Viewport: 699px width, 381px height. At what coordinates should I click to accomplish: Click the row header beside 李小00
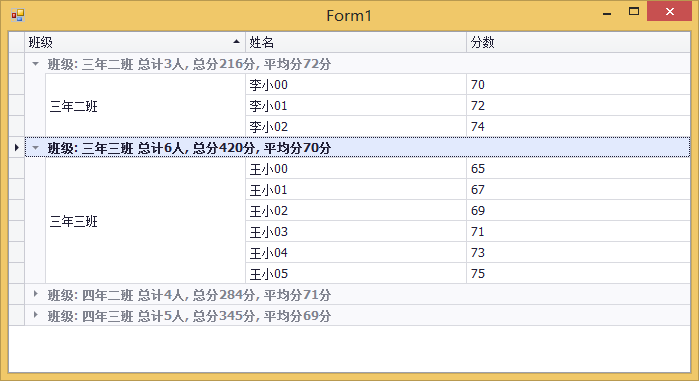pyautogui.click(x=16, y=85)
